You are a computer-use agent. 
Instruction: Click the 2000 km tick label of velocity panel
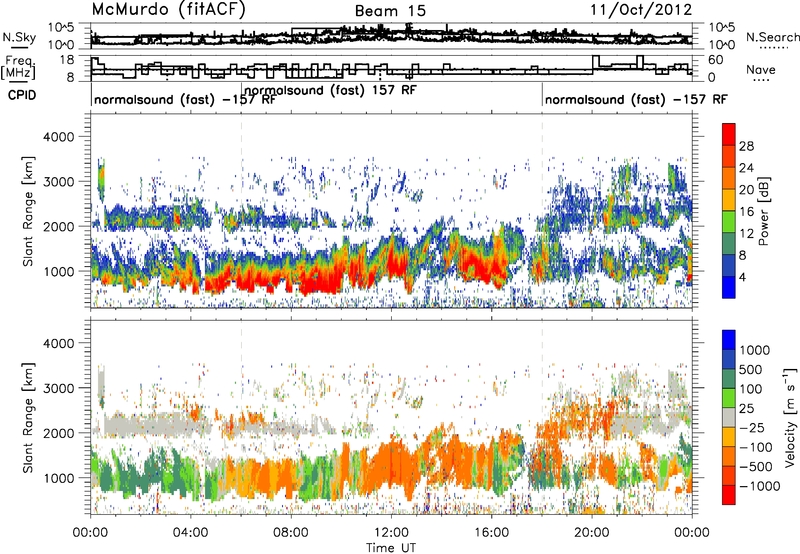click(x=58, y=433)
